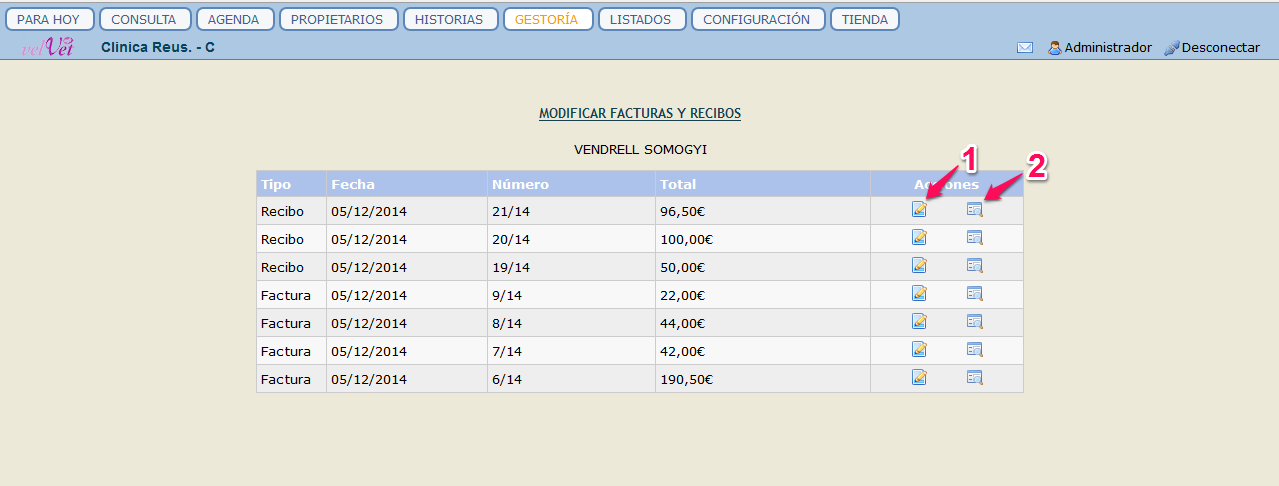Edit Factura 7/14 with the pencil icon
Viewport: 1279px width, 486px height.
[x=919, y=349]
